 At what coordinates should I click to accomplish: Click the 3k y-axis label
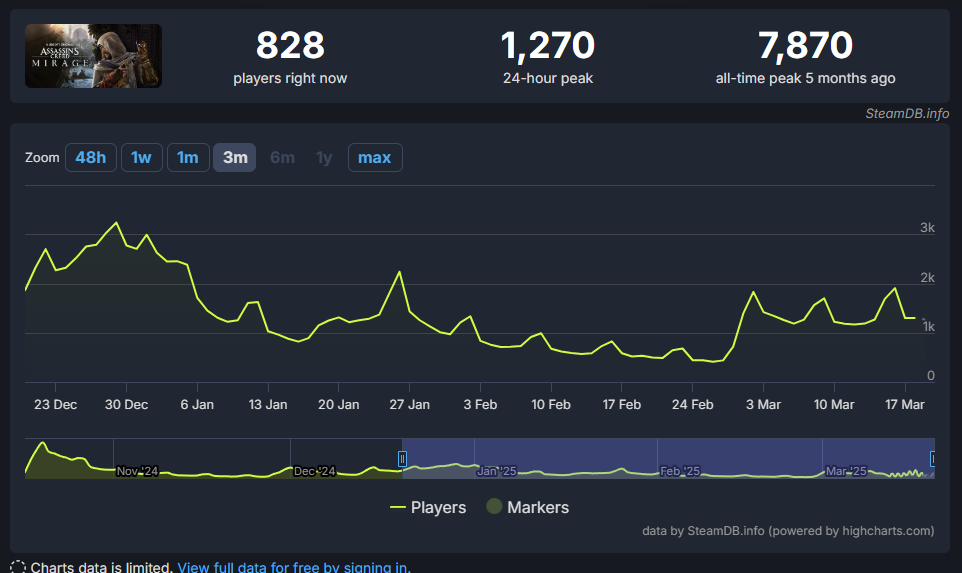927,228
